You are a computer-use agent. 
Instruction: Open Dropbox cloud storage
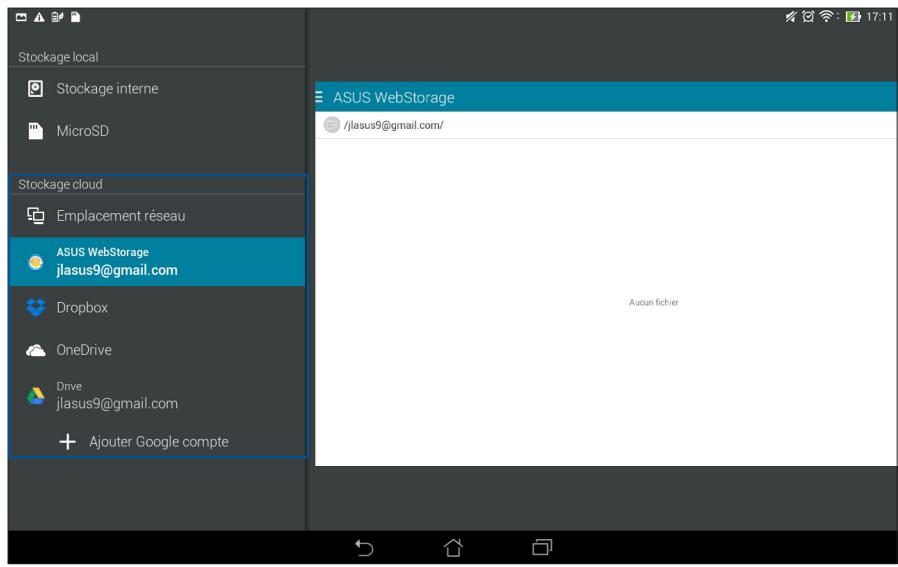click(156, 308)
